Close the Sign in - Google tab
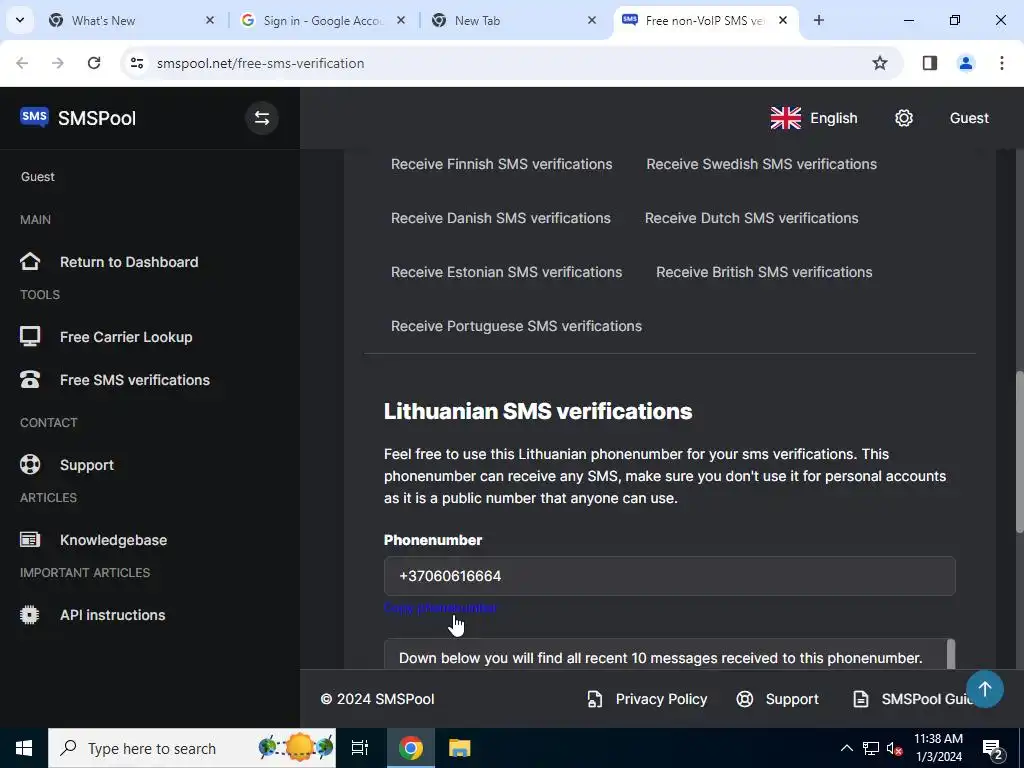The width and height of the screenshot is (1024, 768). 401,20
